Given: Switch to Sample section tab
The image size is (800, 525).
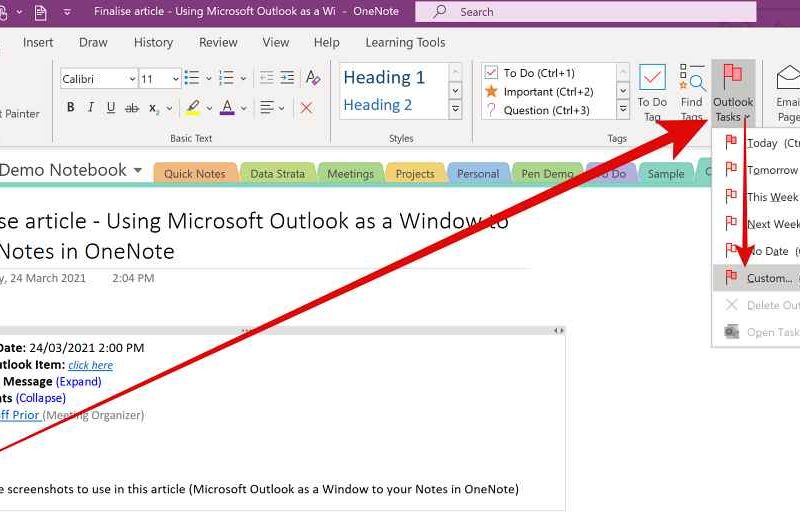Looking at the screenshot, I should tap(666, 173).
